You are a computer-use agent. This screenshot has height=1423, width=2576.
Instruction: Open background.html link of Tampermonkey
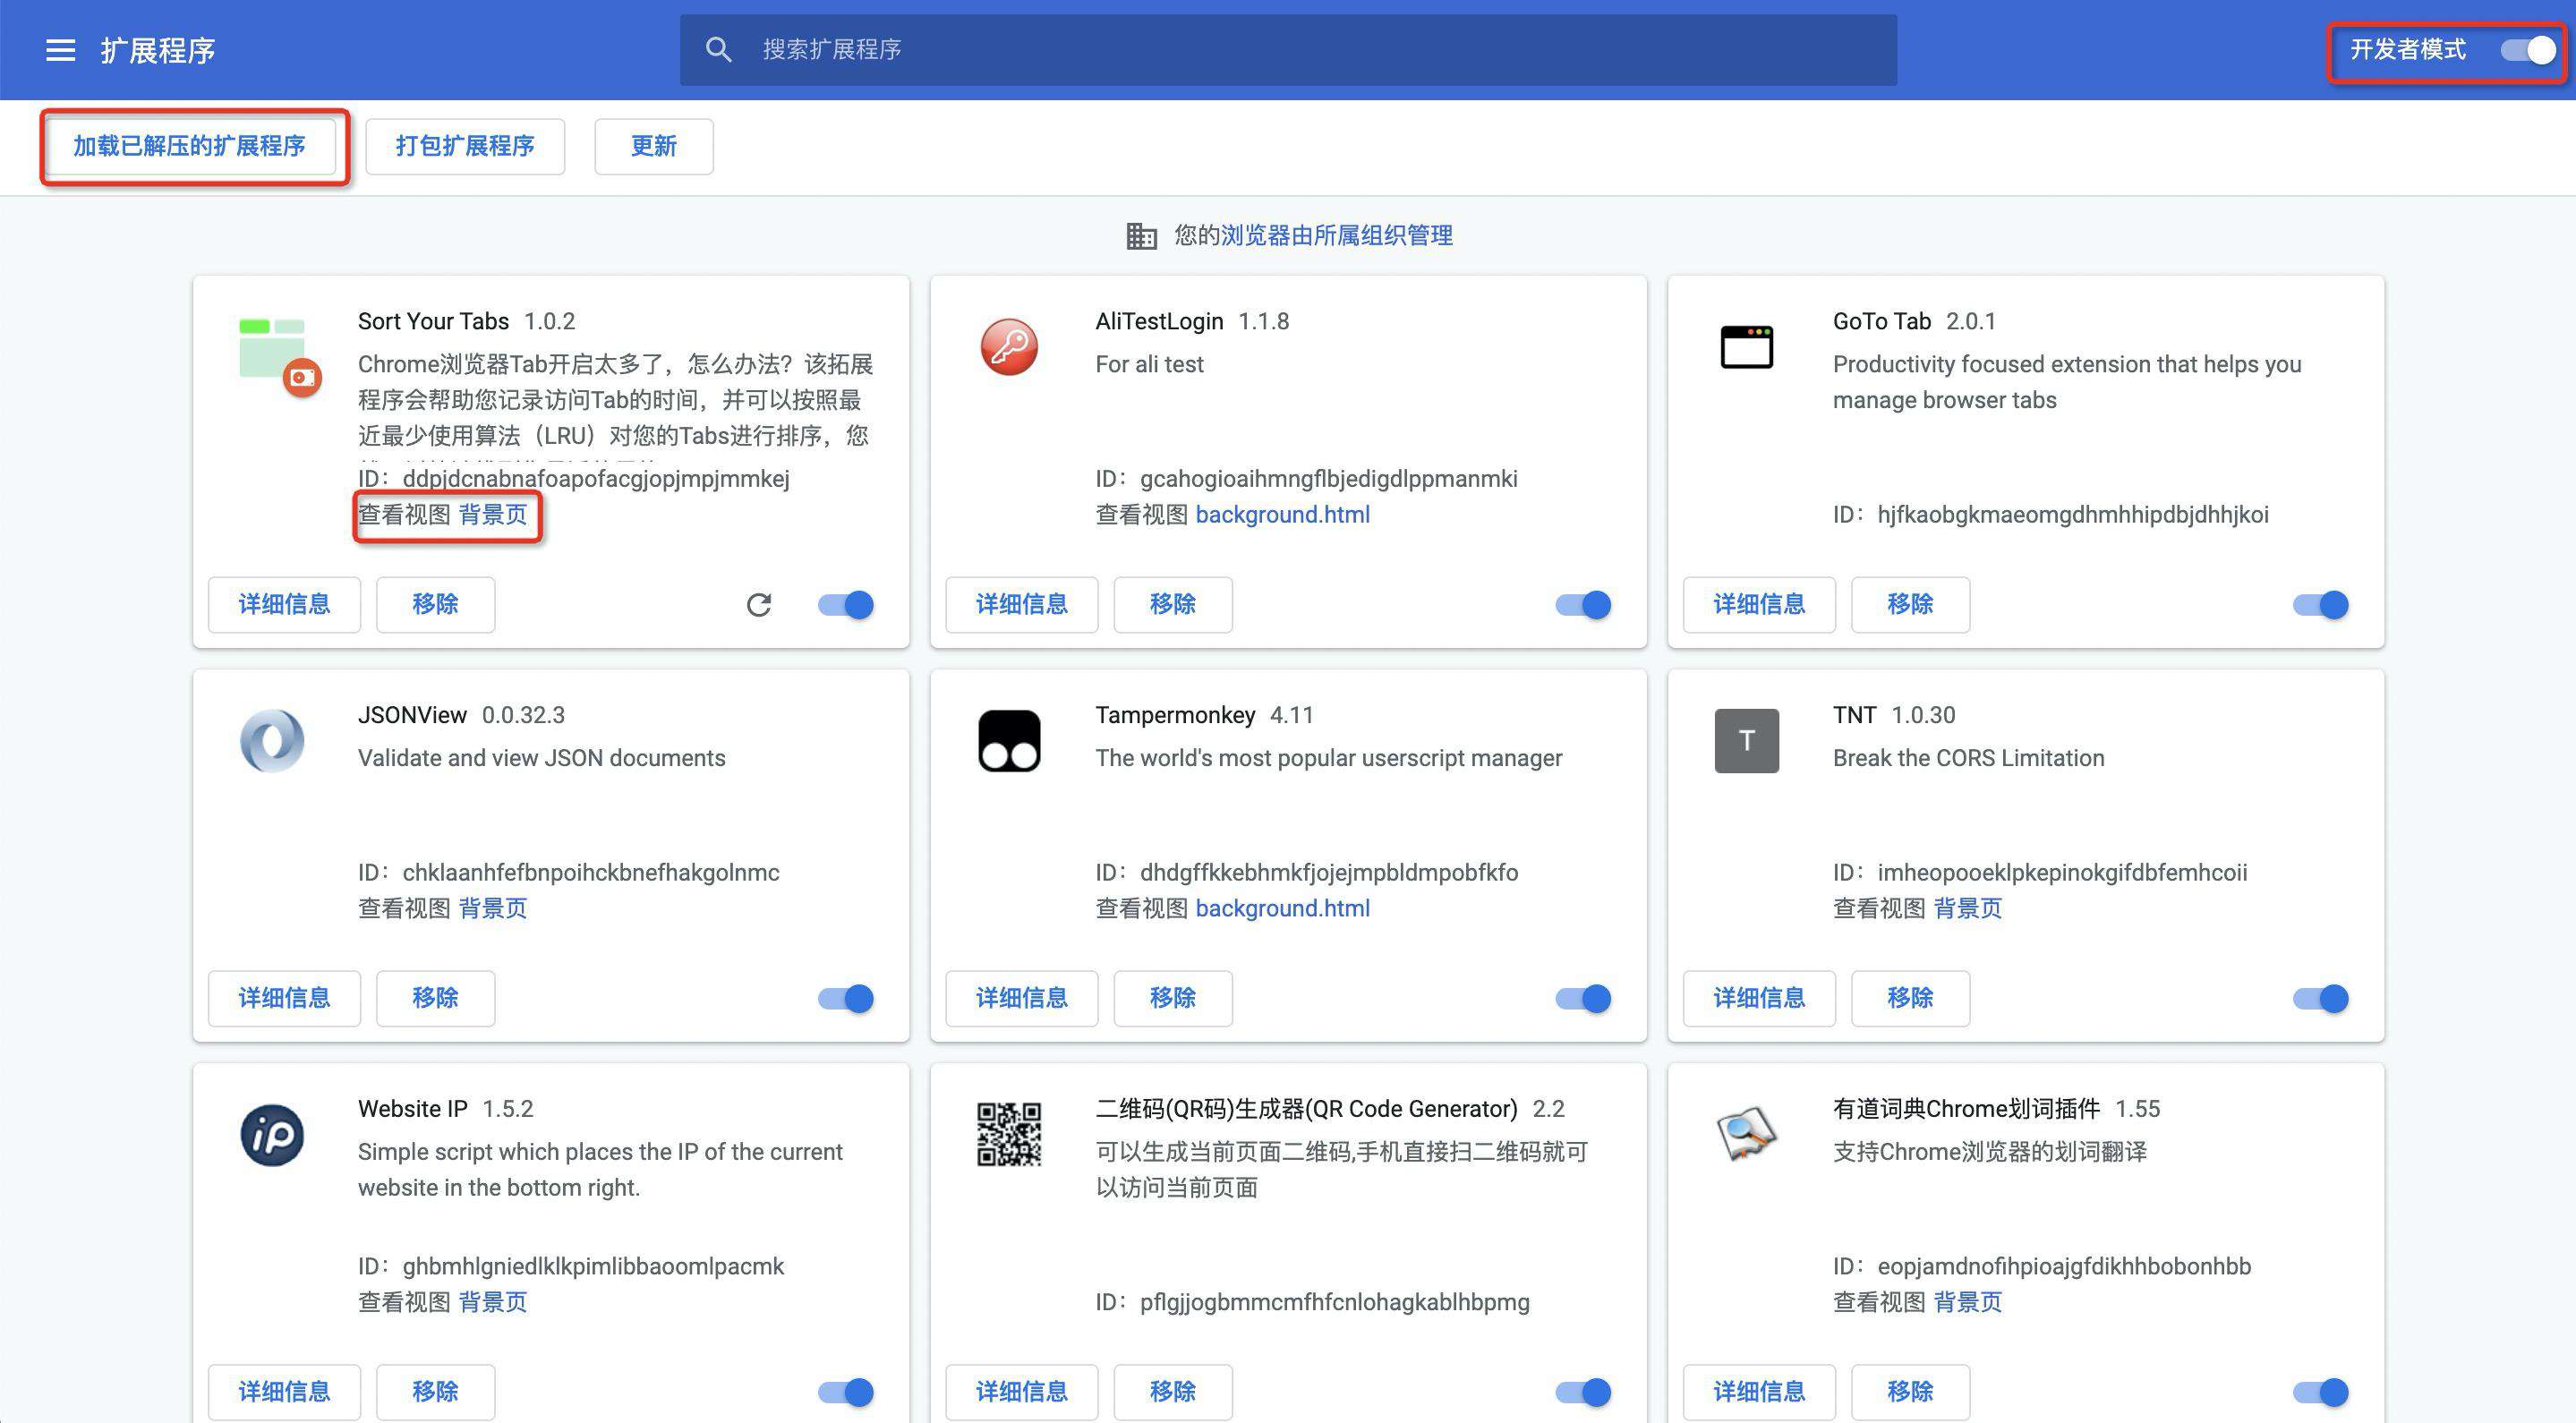[x=1283, y=909]
